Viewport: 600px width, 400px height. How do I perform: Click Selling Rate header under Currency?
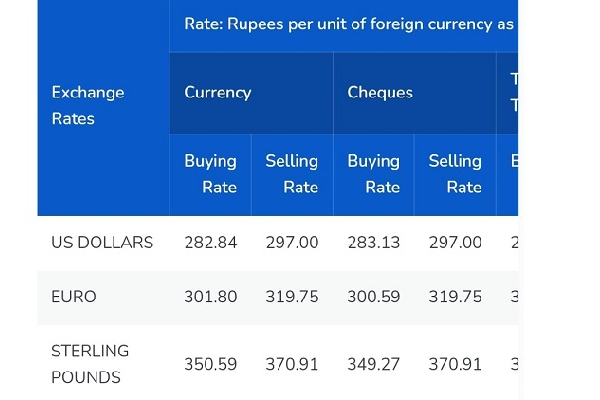tap(292, 175)
